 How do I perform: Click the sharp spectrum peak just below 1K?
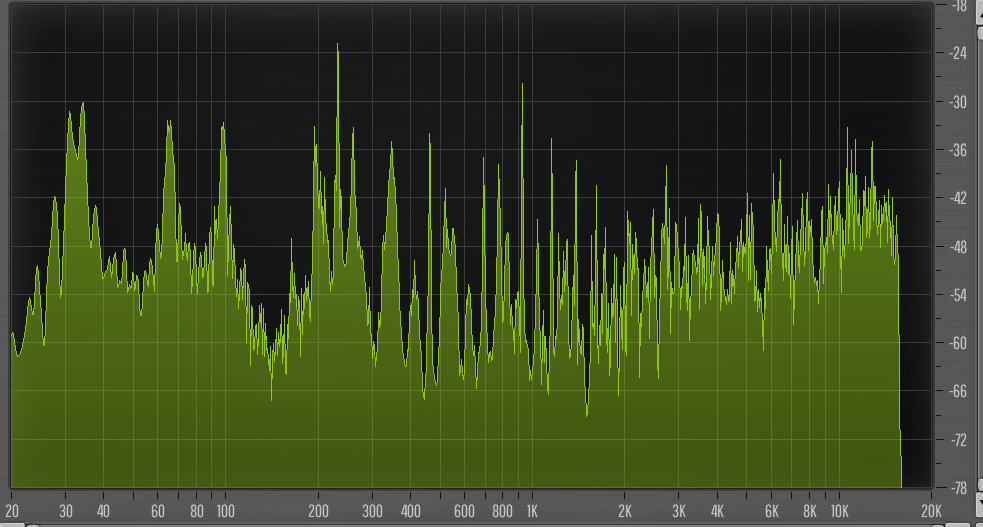pyautogui.click(x=522, y=85)
